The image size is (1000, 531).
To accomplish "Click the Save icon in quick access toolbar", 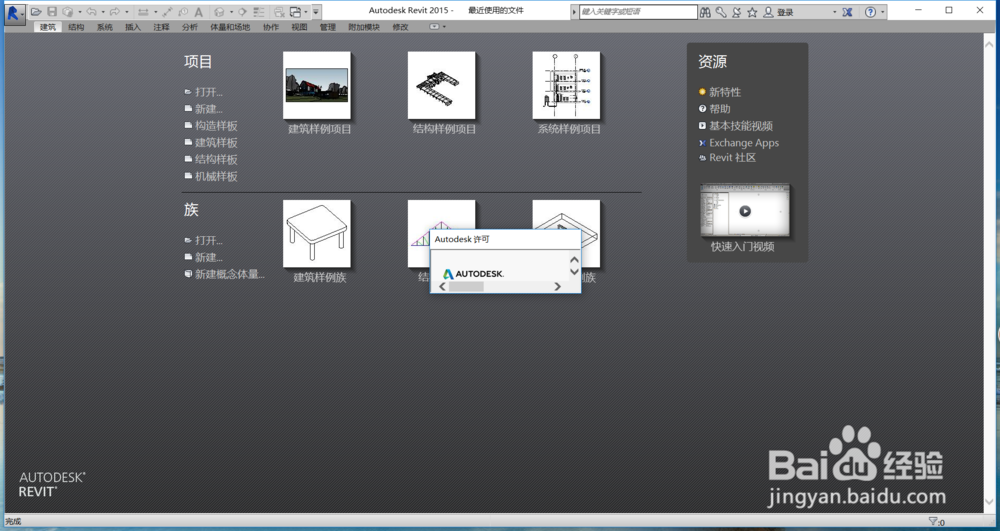I will click(52, 11).
